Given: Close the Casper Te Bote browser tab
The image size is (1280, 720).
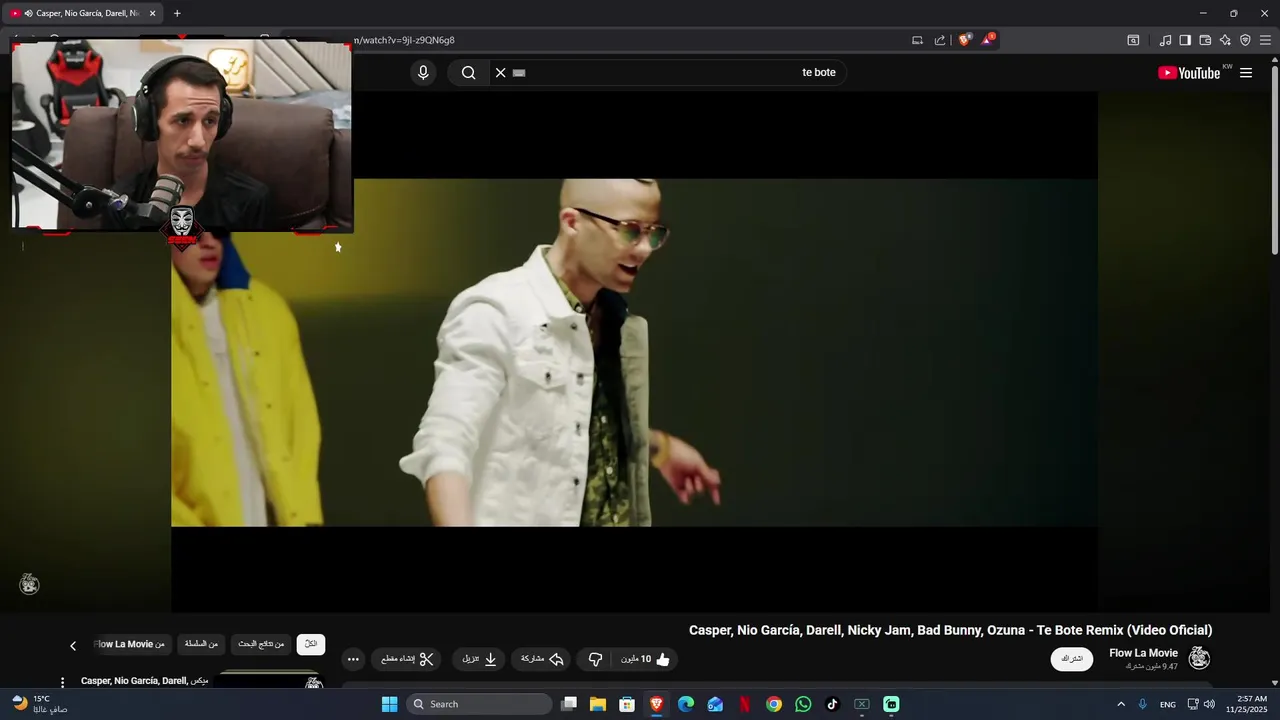Looking at the screenshot, I should [152, 13].
